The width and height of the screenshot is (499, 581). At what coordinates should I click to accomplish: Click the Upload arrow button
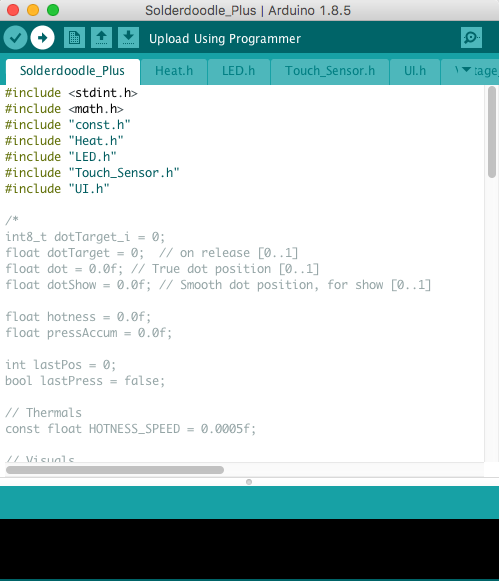(x=43, y=38)
